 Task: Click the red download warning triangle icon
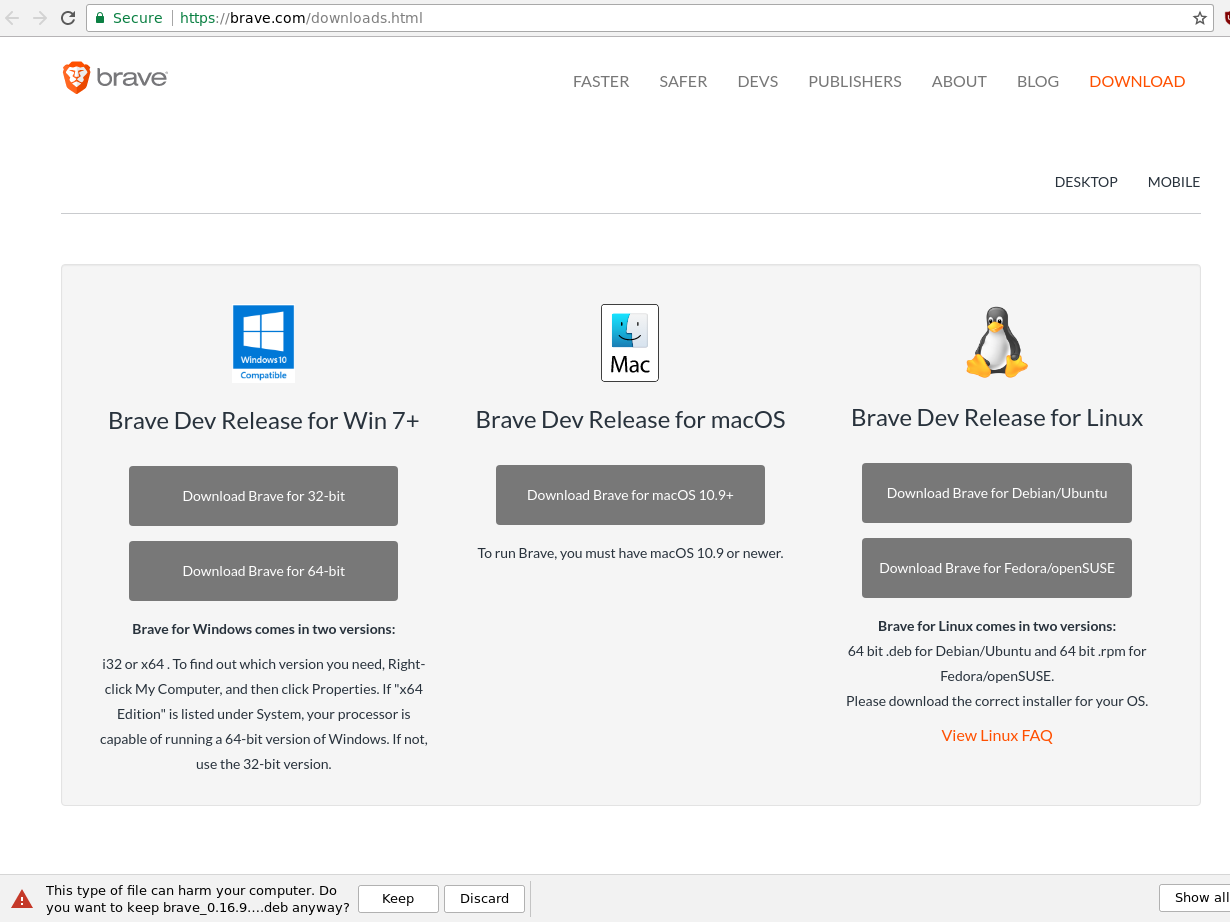[22, 899]
